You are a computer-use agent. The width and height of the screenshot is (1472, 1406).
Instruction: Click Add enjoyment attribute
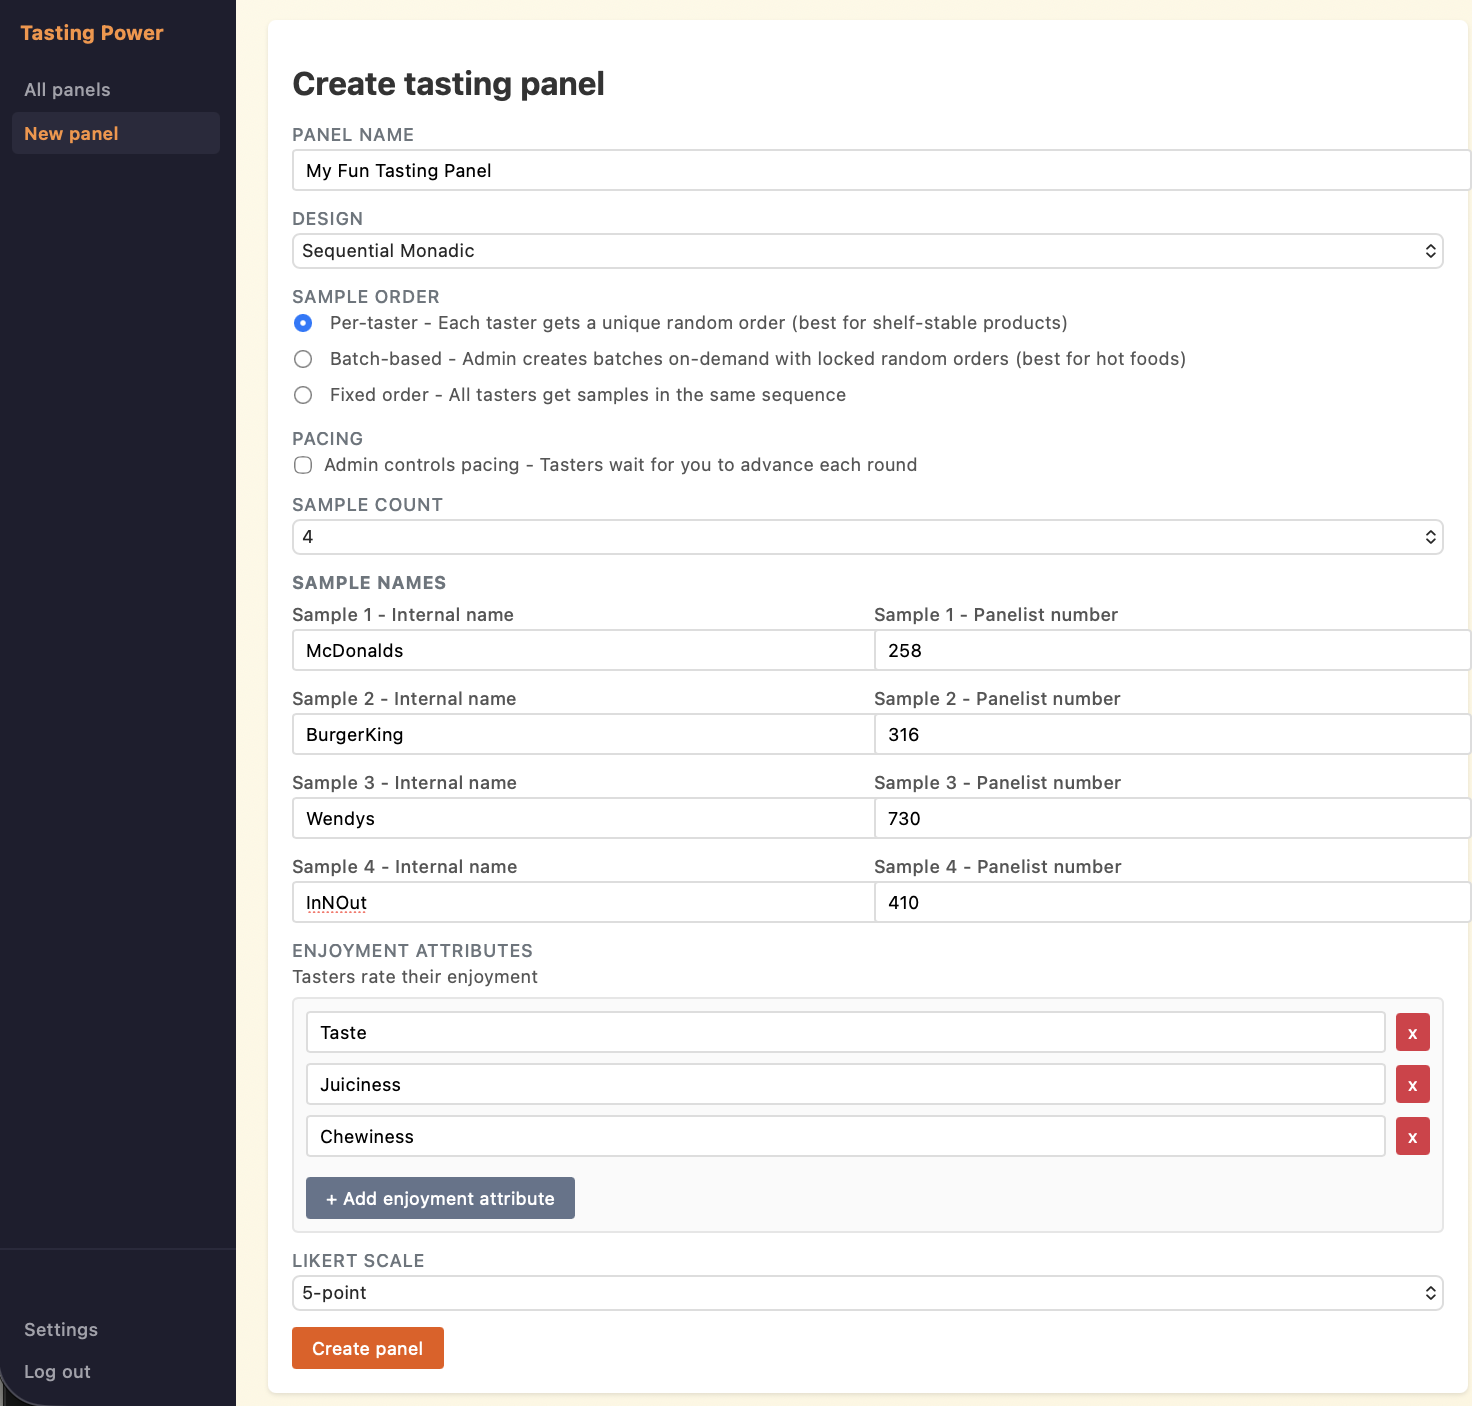[440, 1198]
